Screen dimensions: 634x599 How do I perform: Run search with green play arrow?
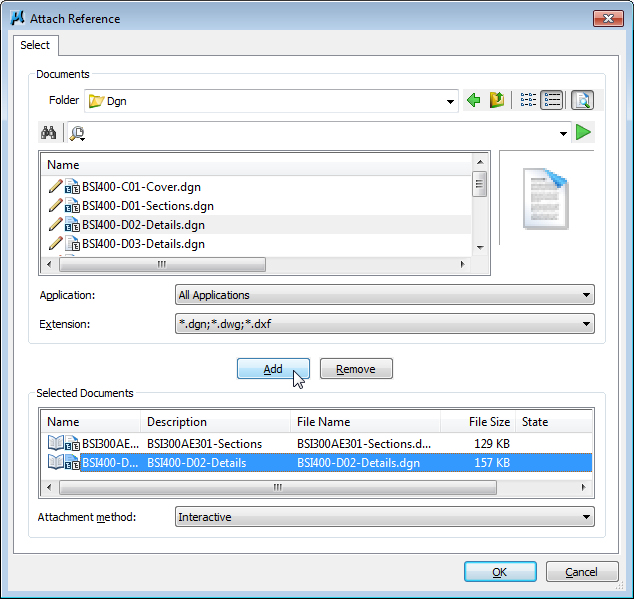(584, 133)
